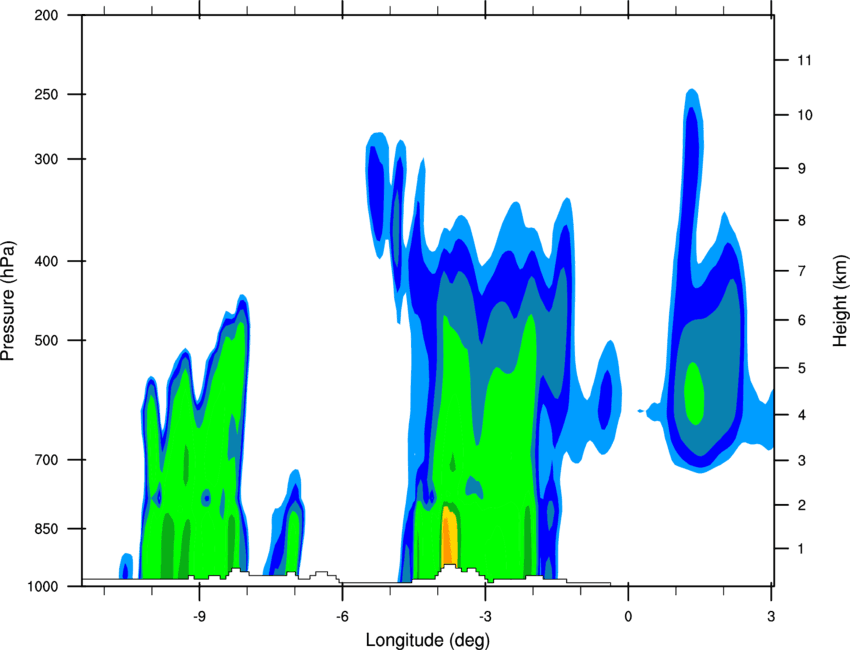
Task: Click the 6 km height label
Action: pyautogui.click(x=801, y=320)
